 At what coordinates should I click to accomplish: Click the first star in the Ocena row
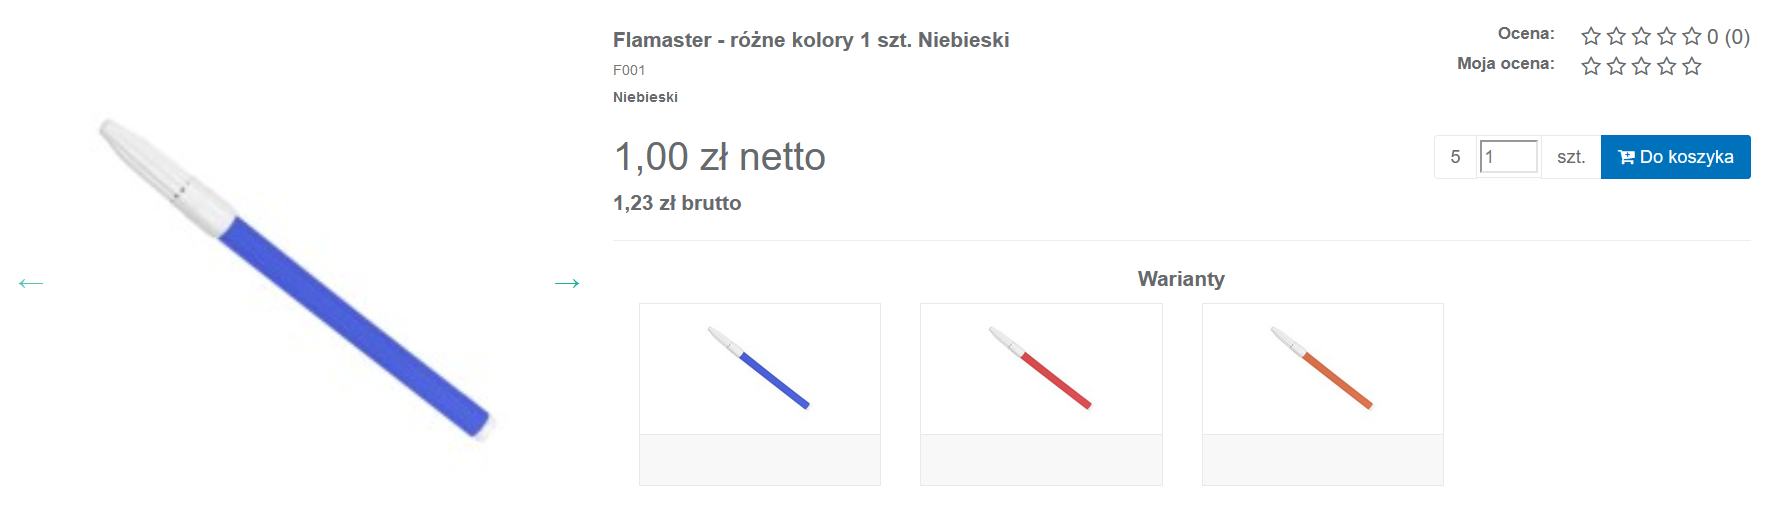pos(1591,37)
